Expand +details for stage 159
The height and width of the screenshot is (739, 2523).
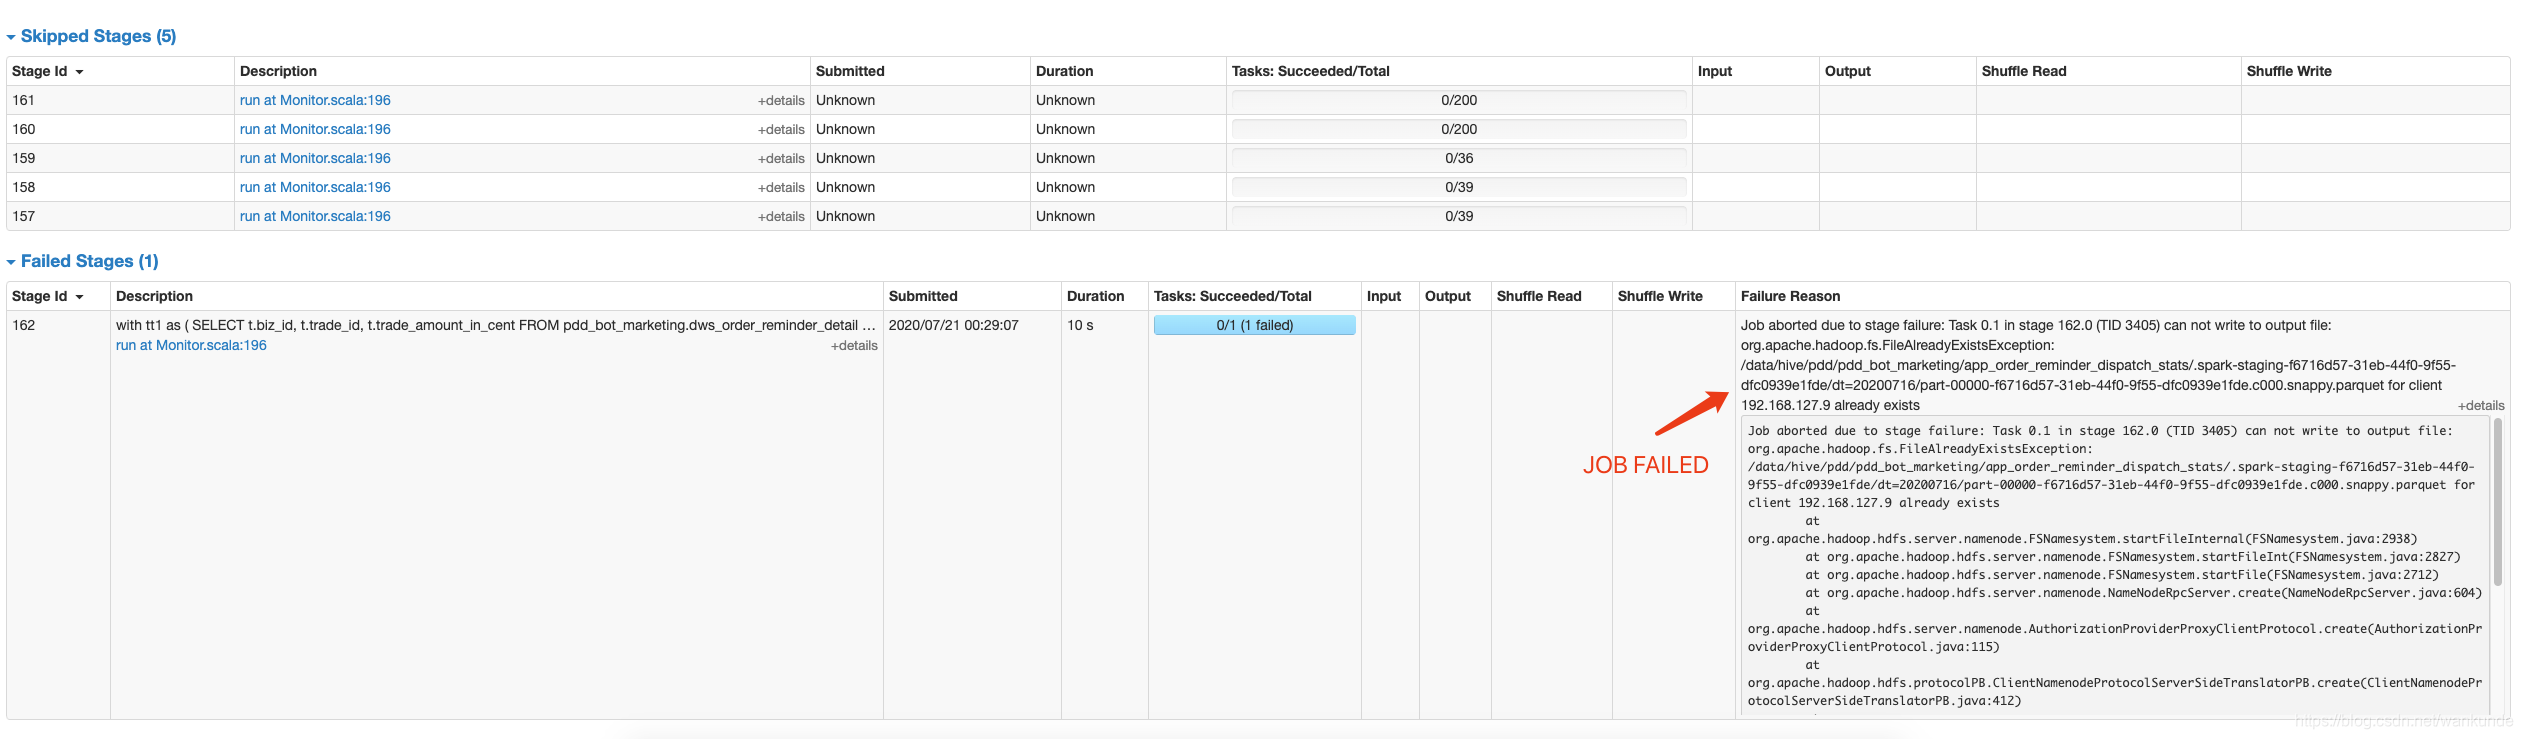pos(781,159)
